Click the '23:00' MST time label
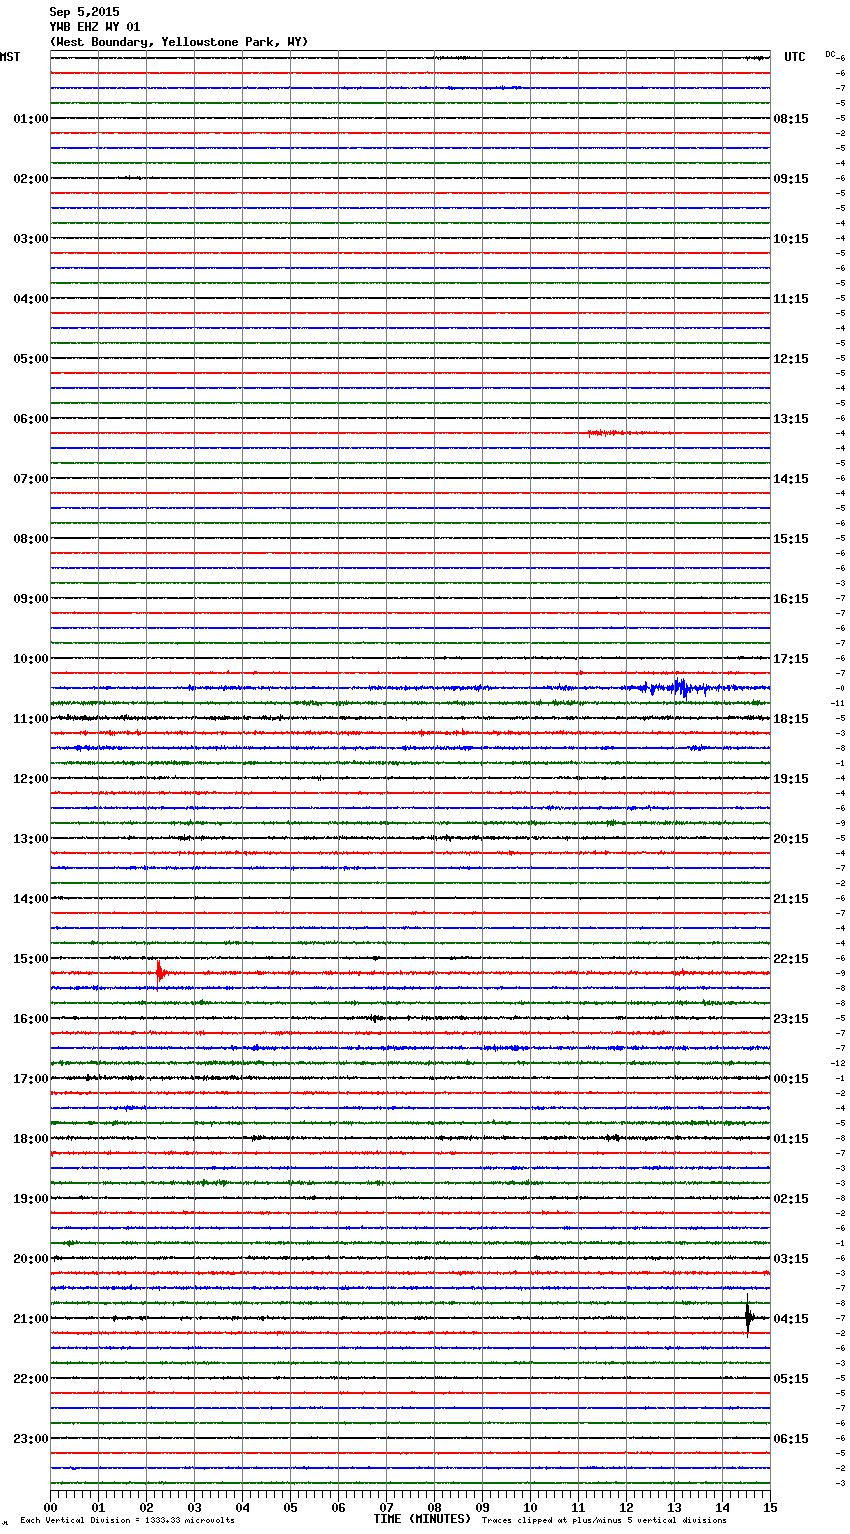Image resolution: width=850 pixels, height=1534 pixels. coord(31,1438)
